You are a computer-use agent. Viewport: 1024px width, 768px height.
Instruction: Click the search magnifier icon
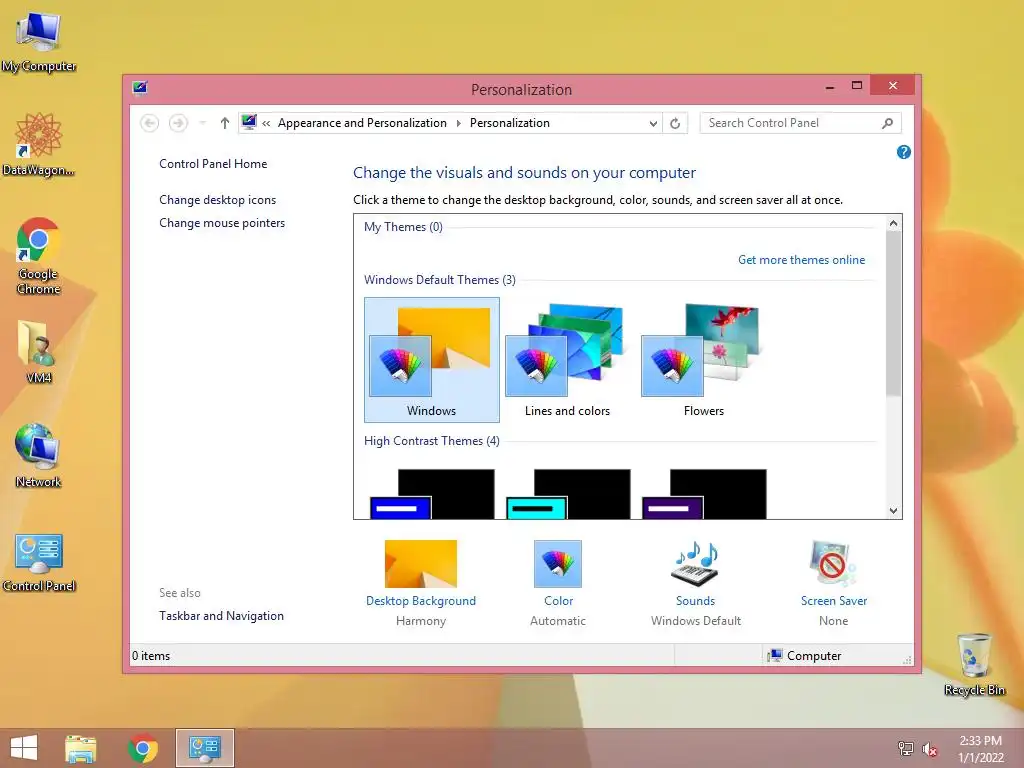[x=888, y=123]
